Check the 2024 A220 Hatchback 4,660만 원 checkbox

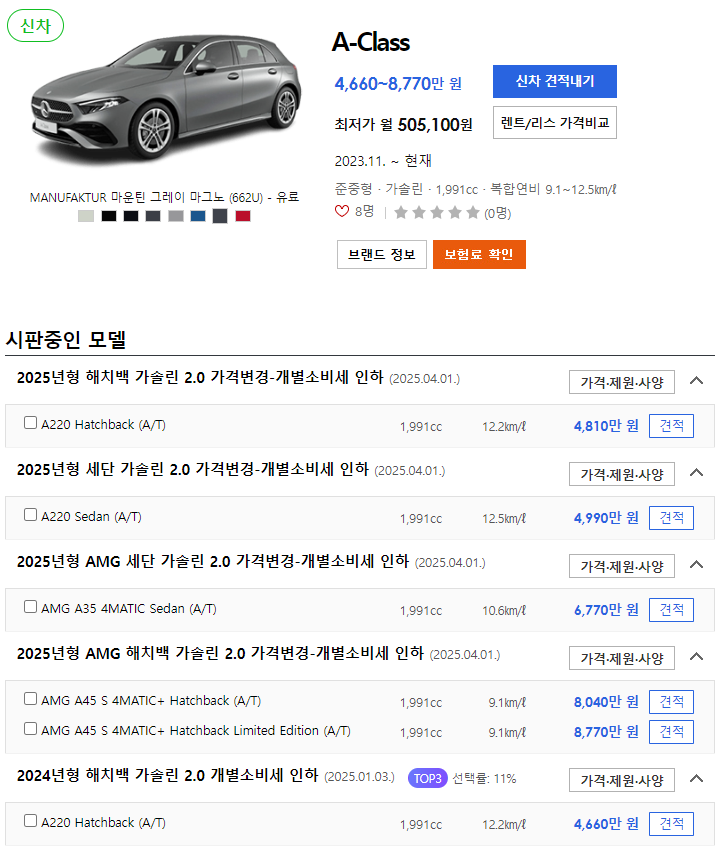(31, 821)
